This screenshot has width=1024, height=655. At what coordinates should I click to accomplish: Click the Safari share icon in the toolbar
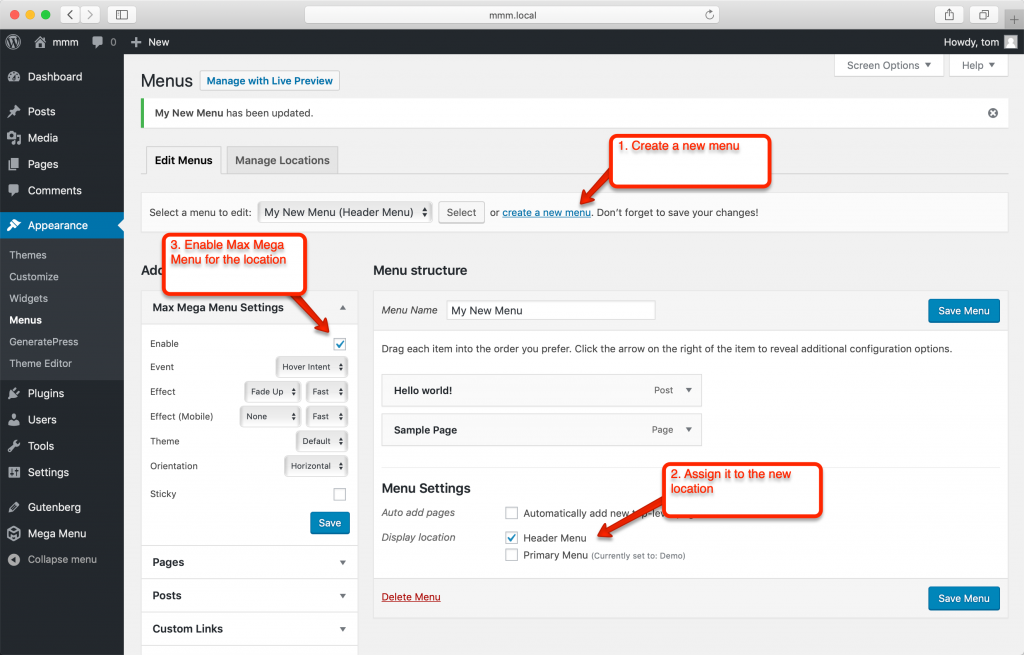(948, 14)
